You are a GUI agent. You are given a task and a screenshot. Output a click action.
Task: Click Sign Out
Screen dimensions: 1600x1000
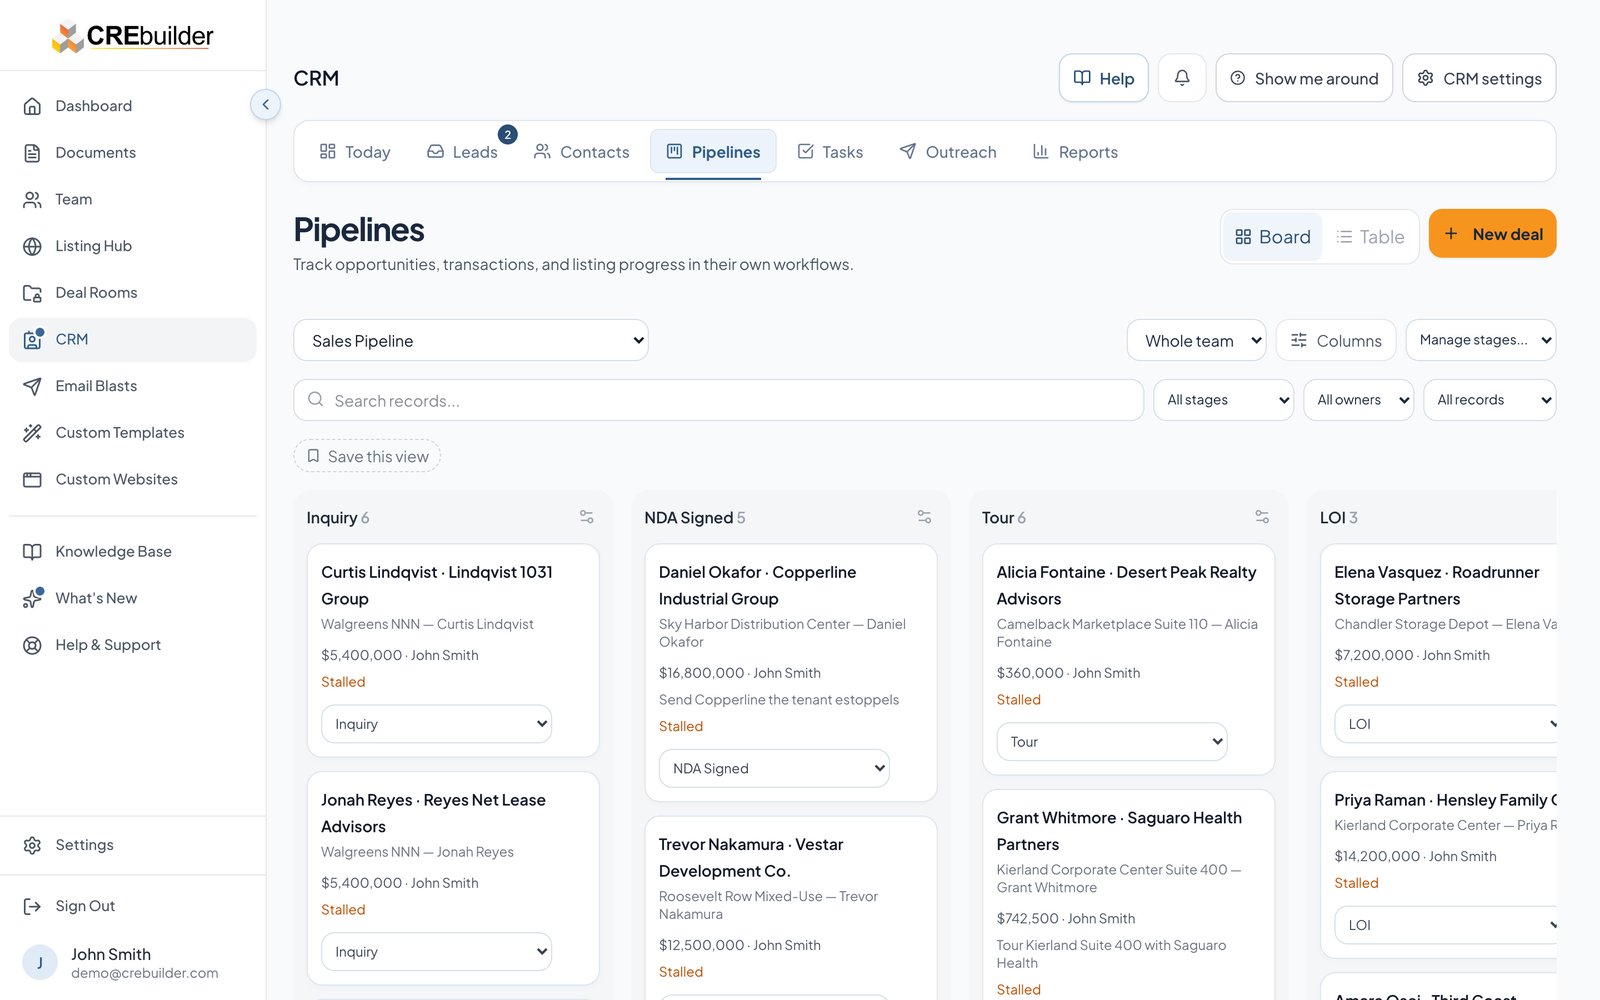point(132,906)
